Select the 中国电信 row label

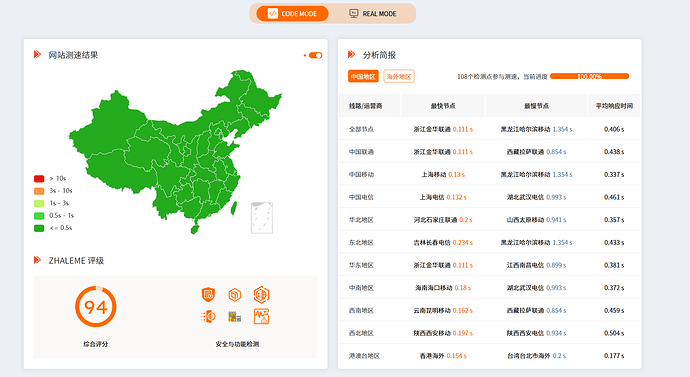point(361,197)
